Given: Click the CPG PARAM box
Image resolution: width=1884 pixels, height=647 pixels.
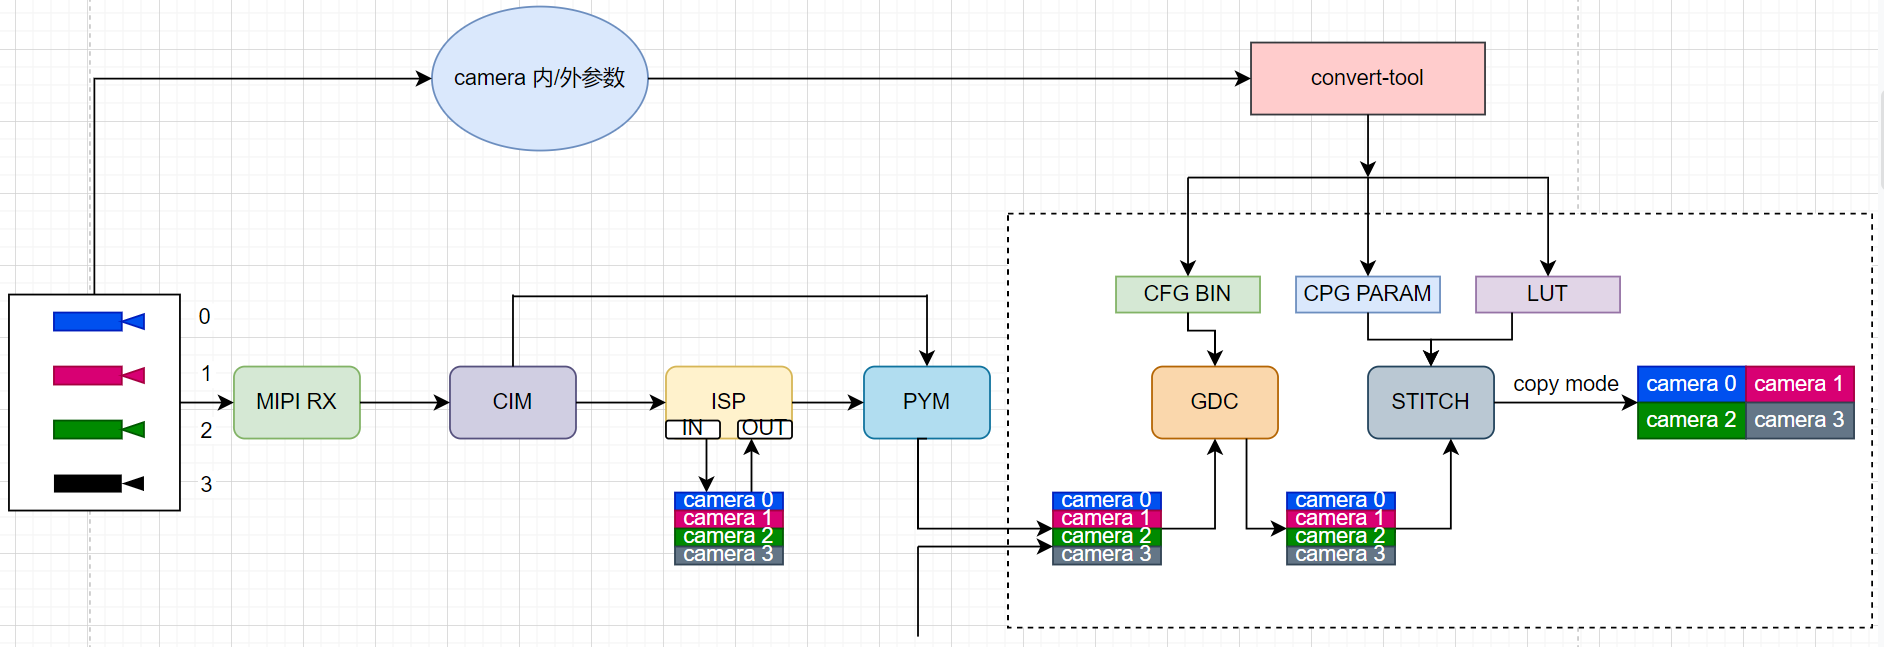Looking at the screenshot, I should point(1367,294).
